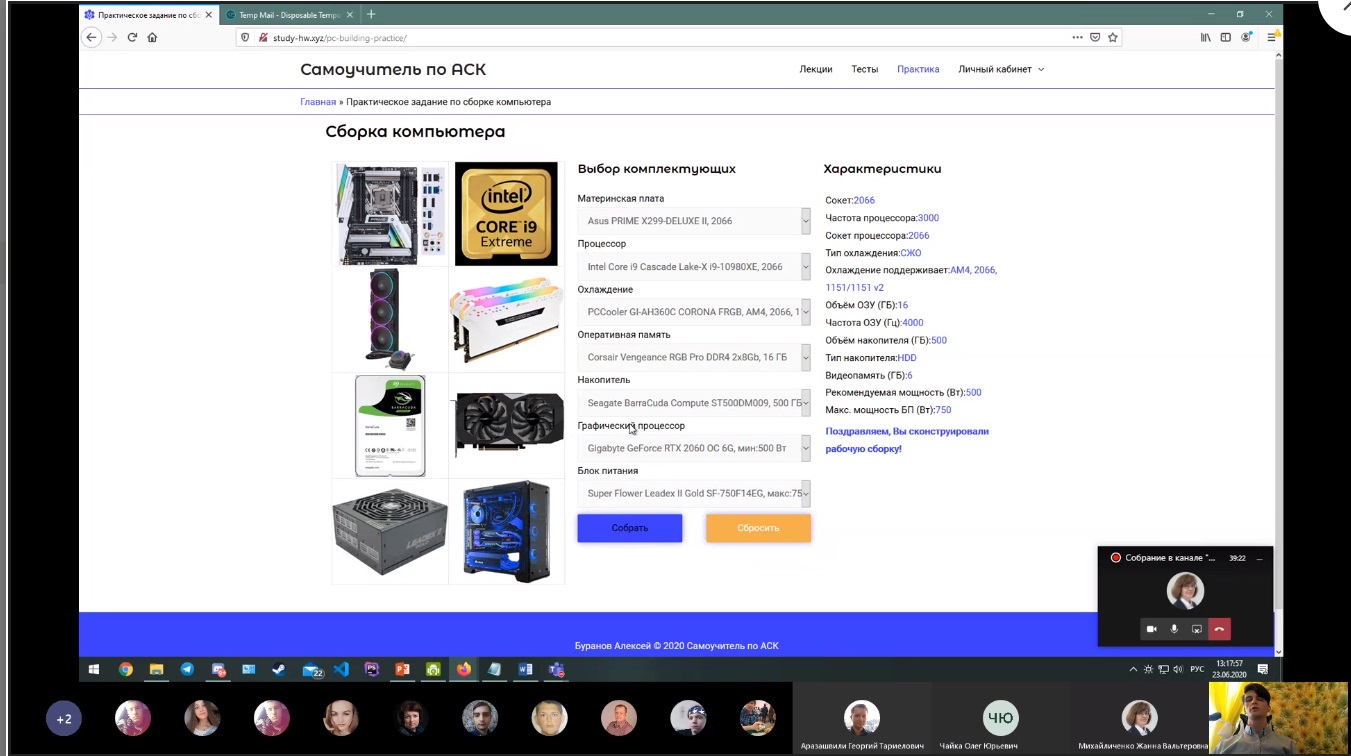Open Steam from the taskbar
This screenshot has width=1351, height=756.
(x=279, y=670)
